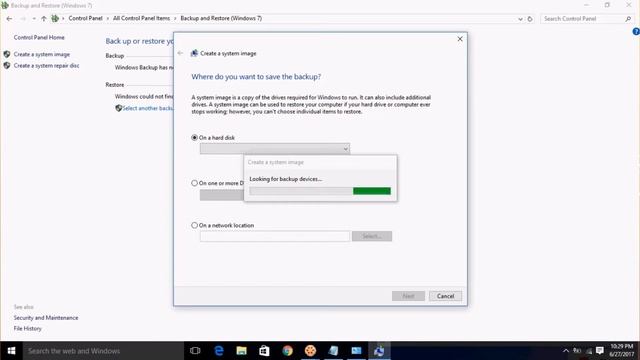Click the wizard back arrow
Viewport: 640px width, 360px height.
180,53
